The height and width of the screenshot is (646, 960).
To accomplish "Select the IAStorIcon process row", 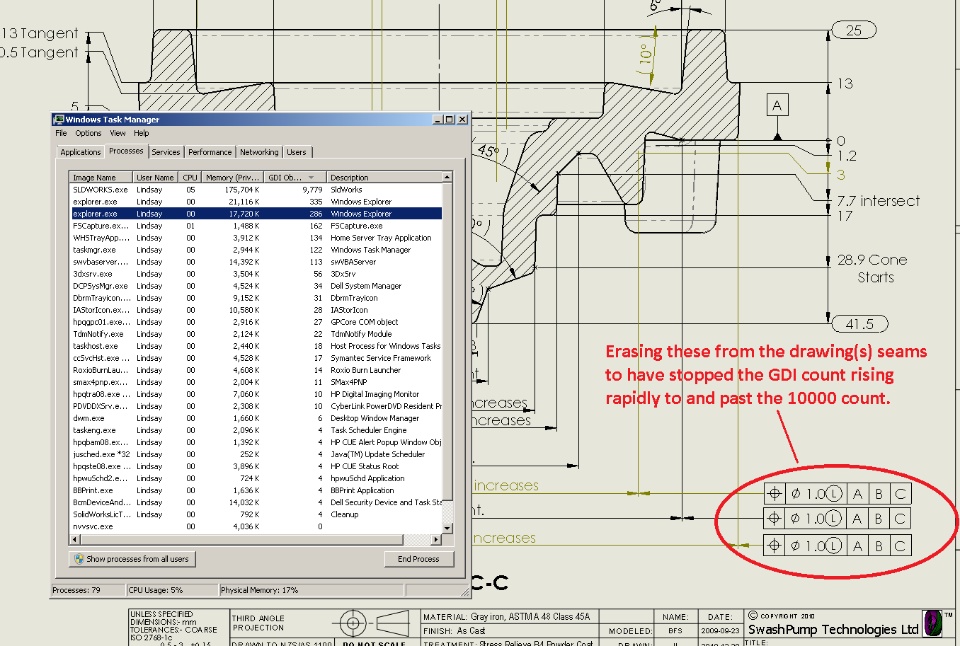I will pos(255,310).
